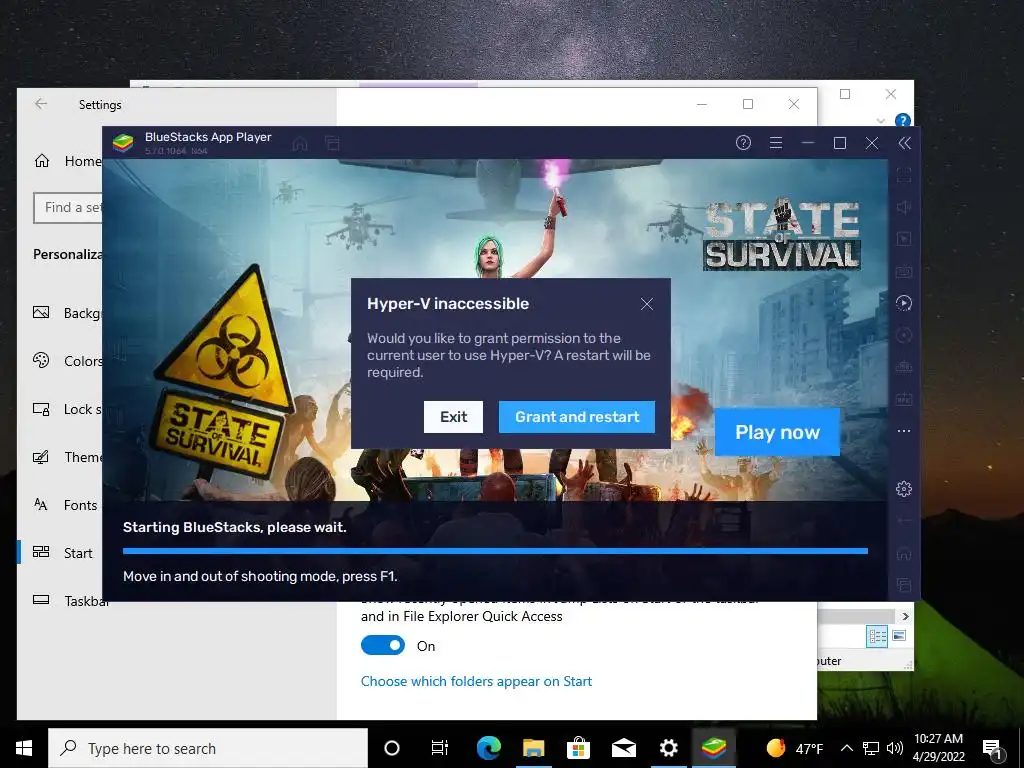The width and height of the screenshot is (1024, 768).
Task: Open BlueStacks hamburger menu
Action: pyautogui.click(x=776, y=142)
